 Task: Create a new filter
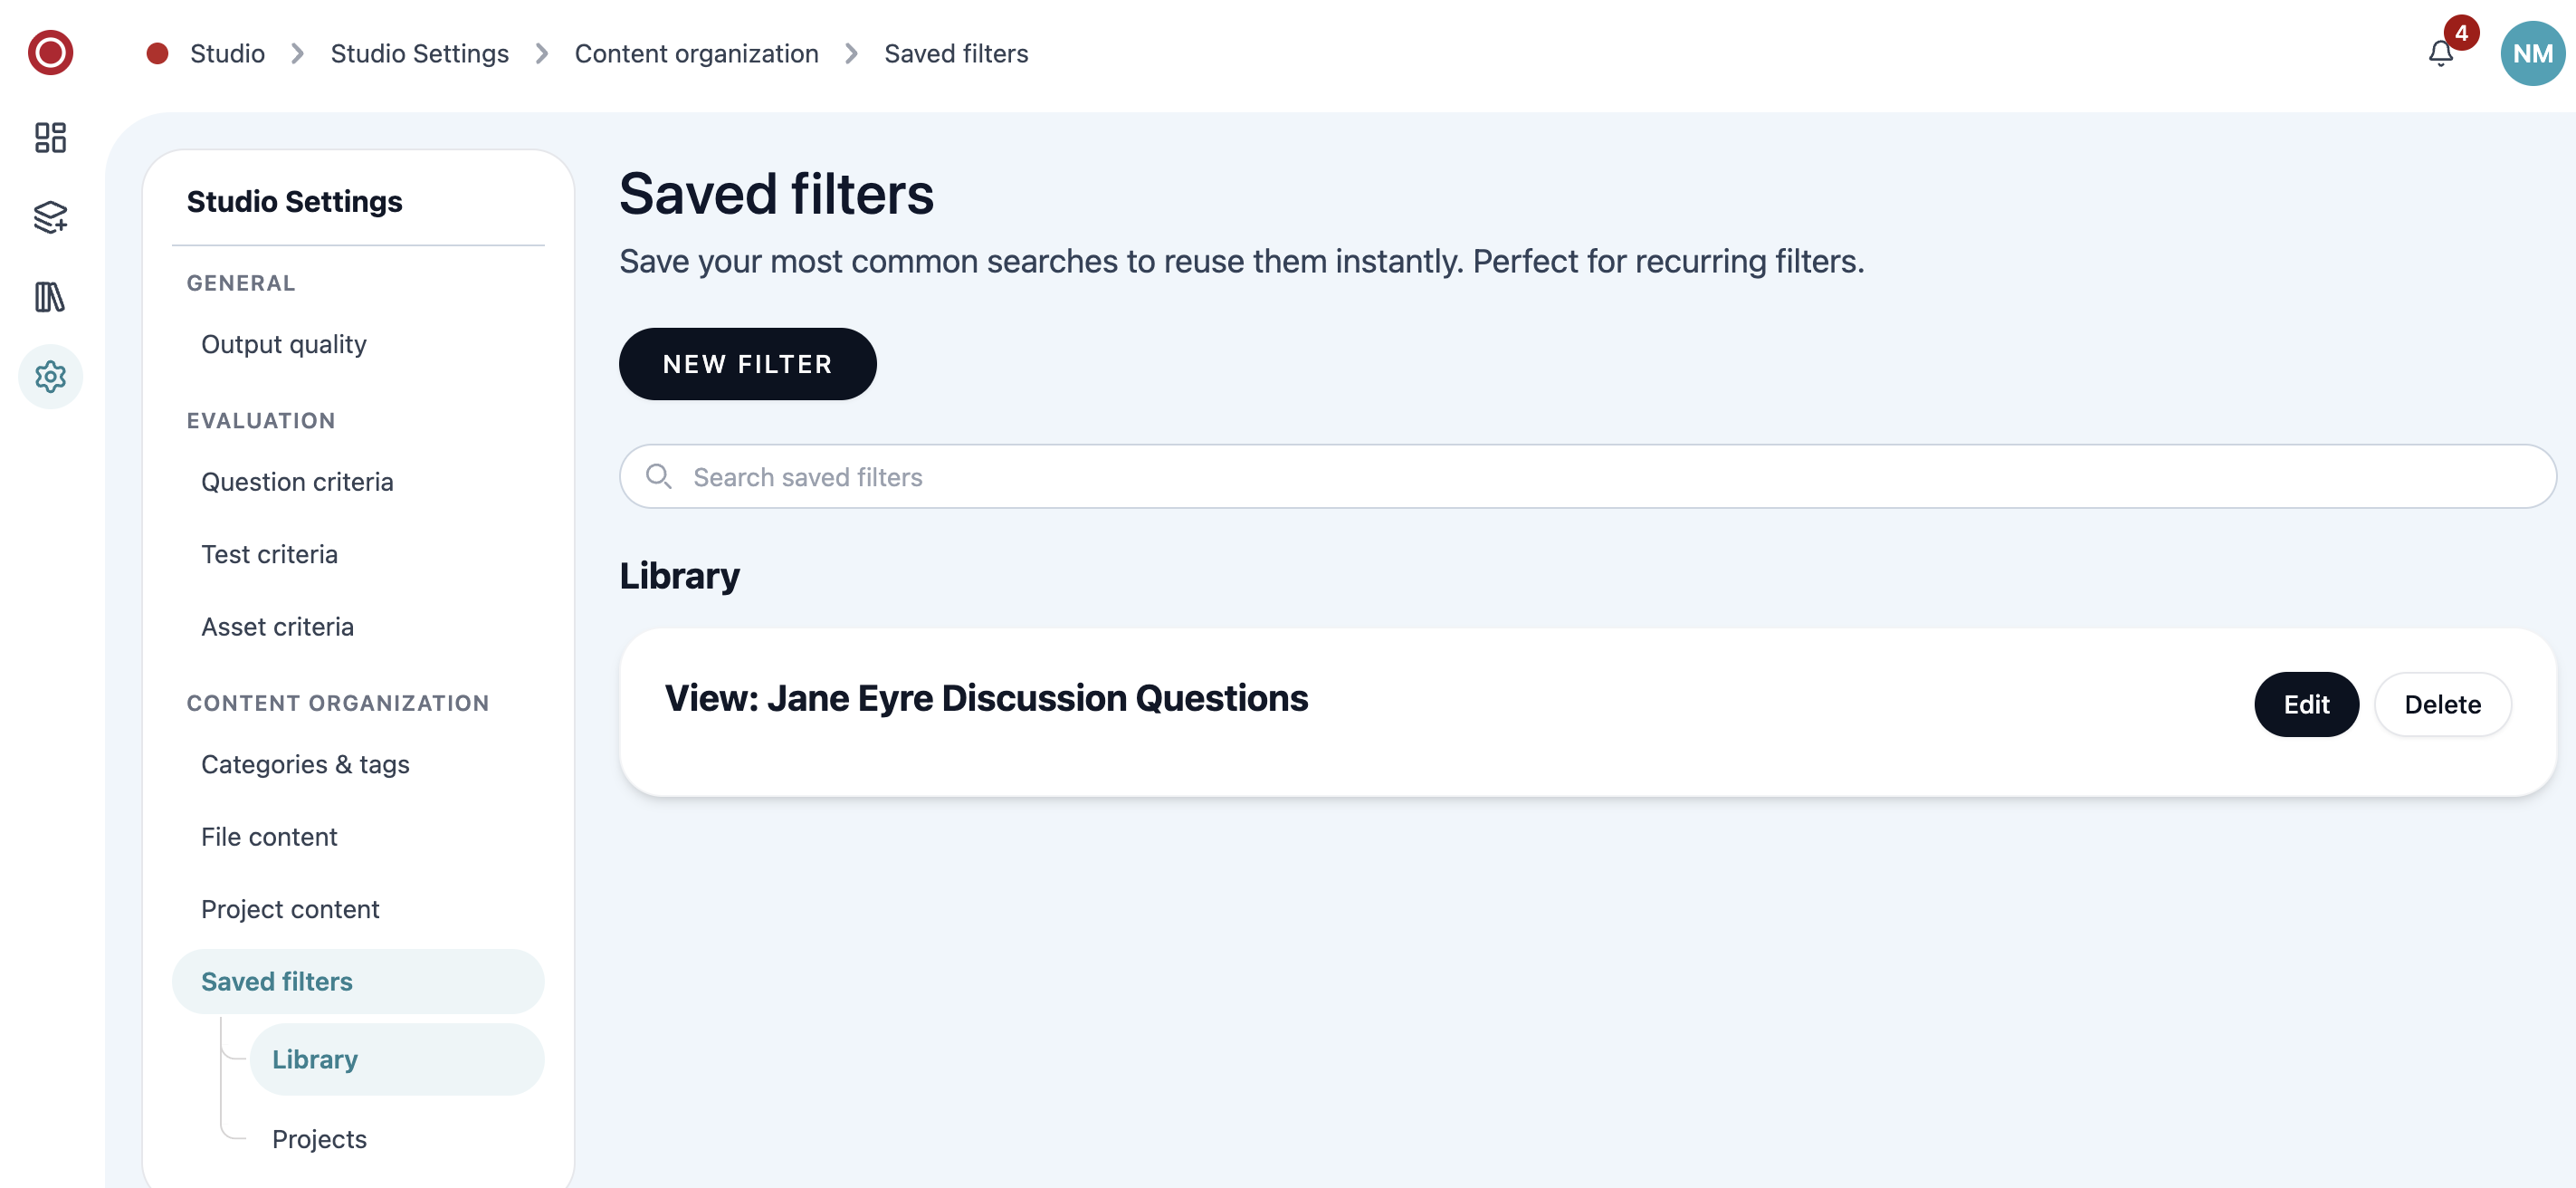click(747, 364)
